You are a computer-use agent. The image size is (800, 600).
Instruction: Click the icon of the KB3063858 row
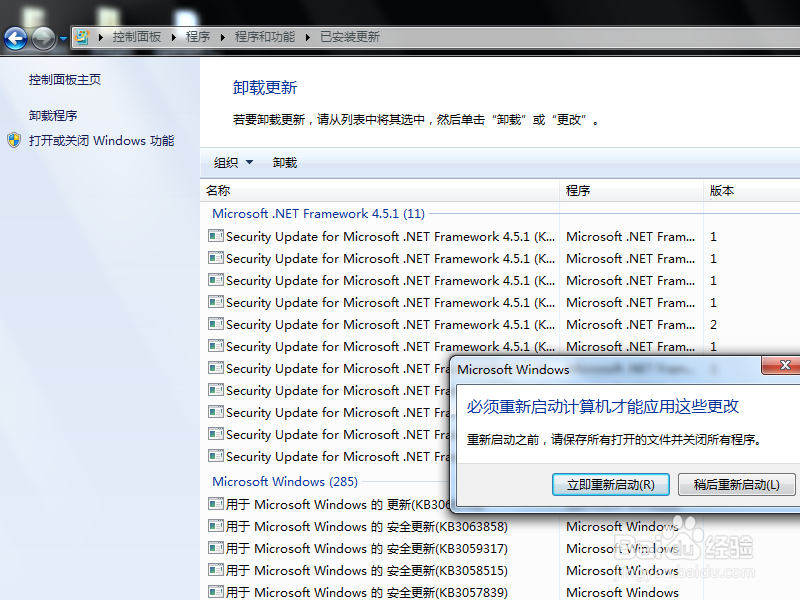coord(216,526)
